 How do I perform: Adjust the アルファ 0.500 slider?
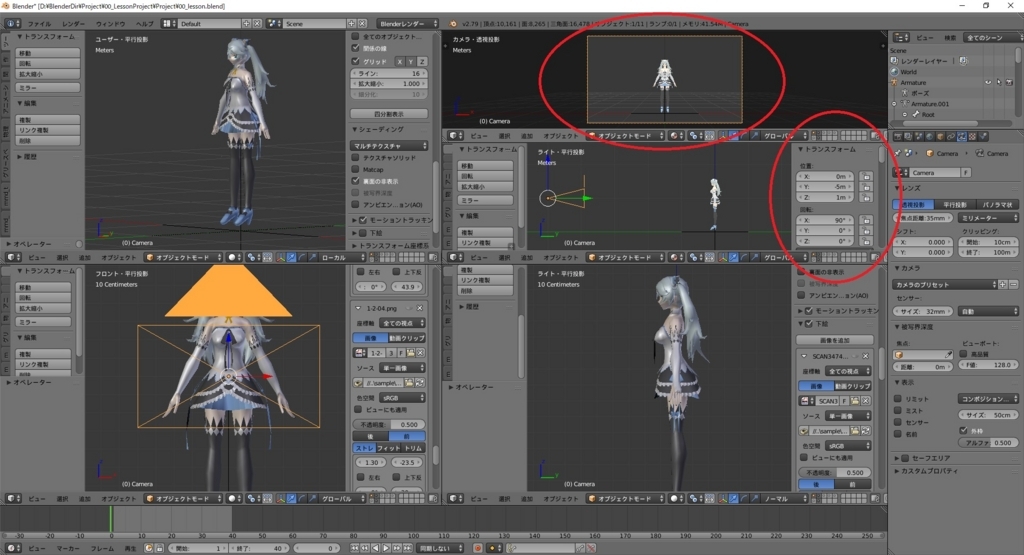tap(989, 443)
